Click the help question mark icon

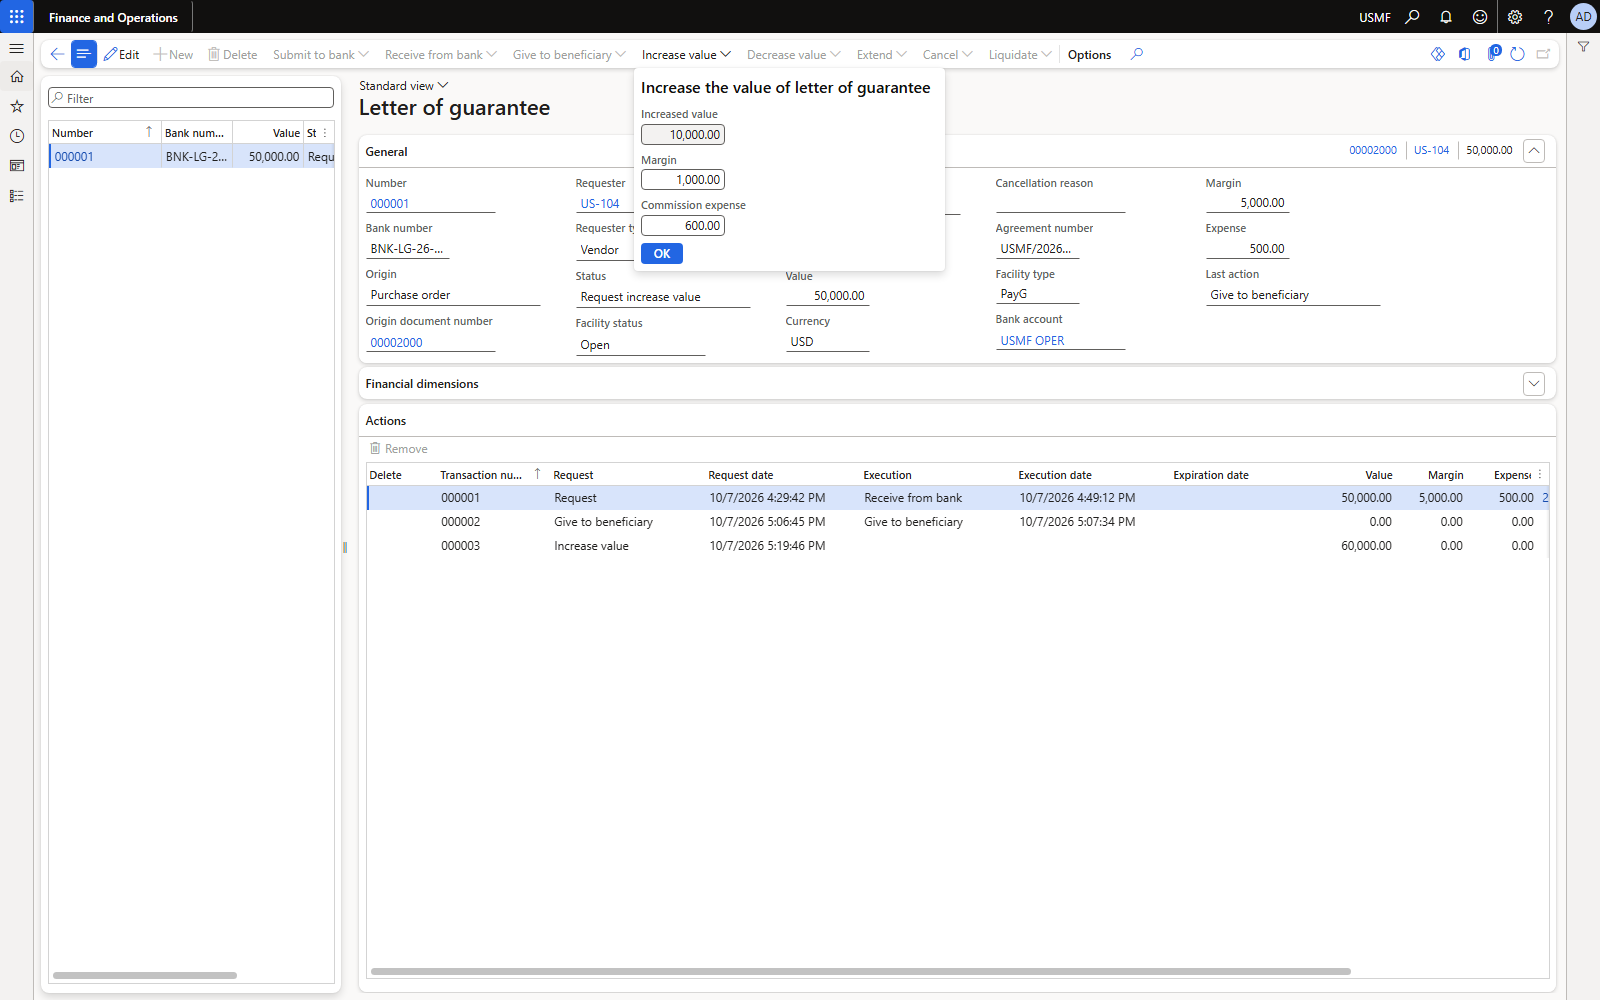pos(1548,17)
